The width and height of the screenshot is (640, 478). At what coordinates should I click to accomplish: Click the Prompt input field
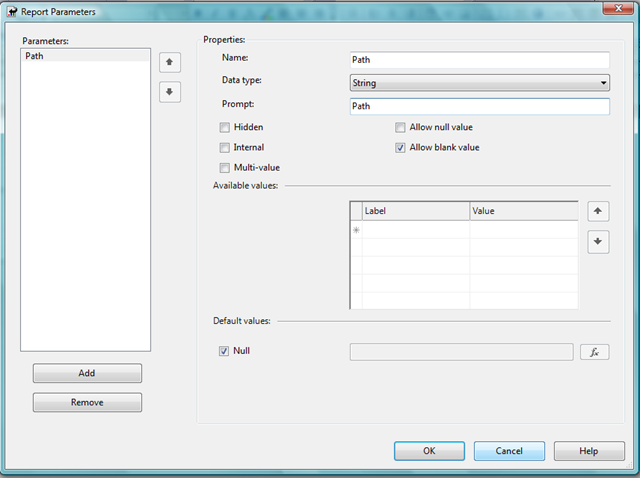(480, 106)
